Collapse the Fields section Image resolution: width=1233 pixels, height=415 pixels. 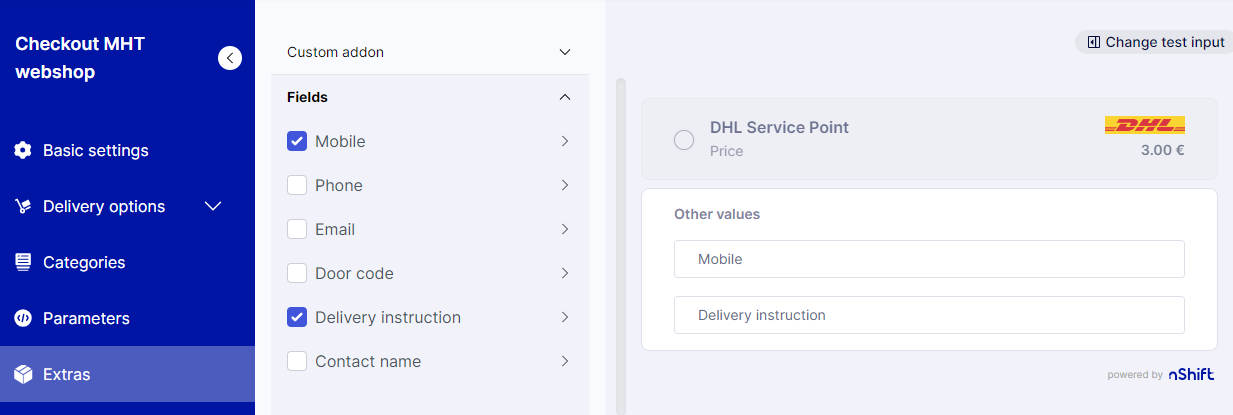(565, 97)
